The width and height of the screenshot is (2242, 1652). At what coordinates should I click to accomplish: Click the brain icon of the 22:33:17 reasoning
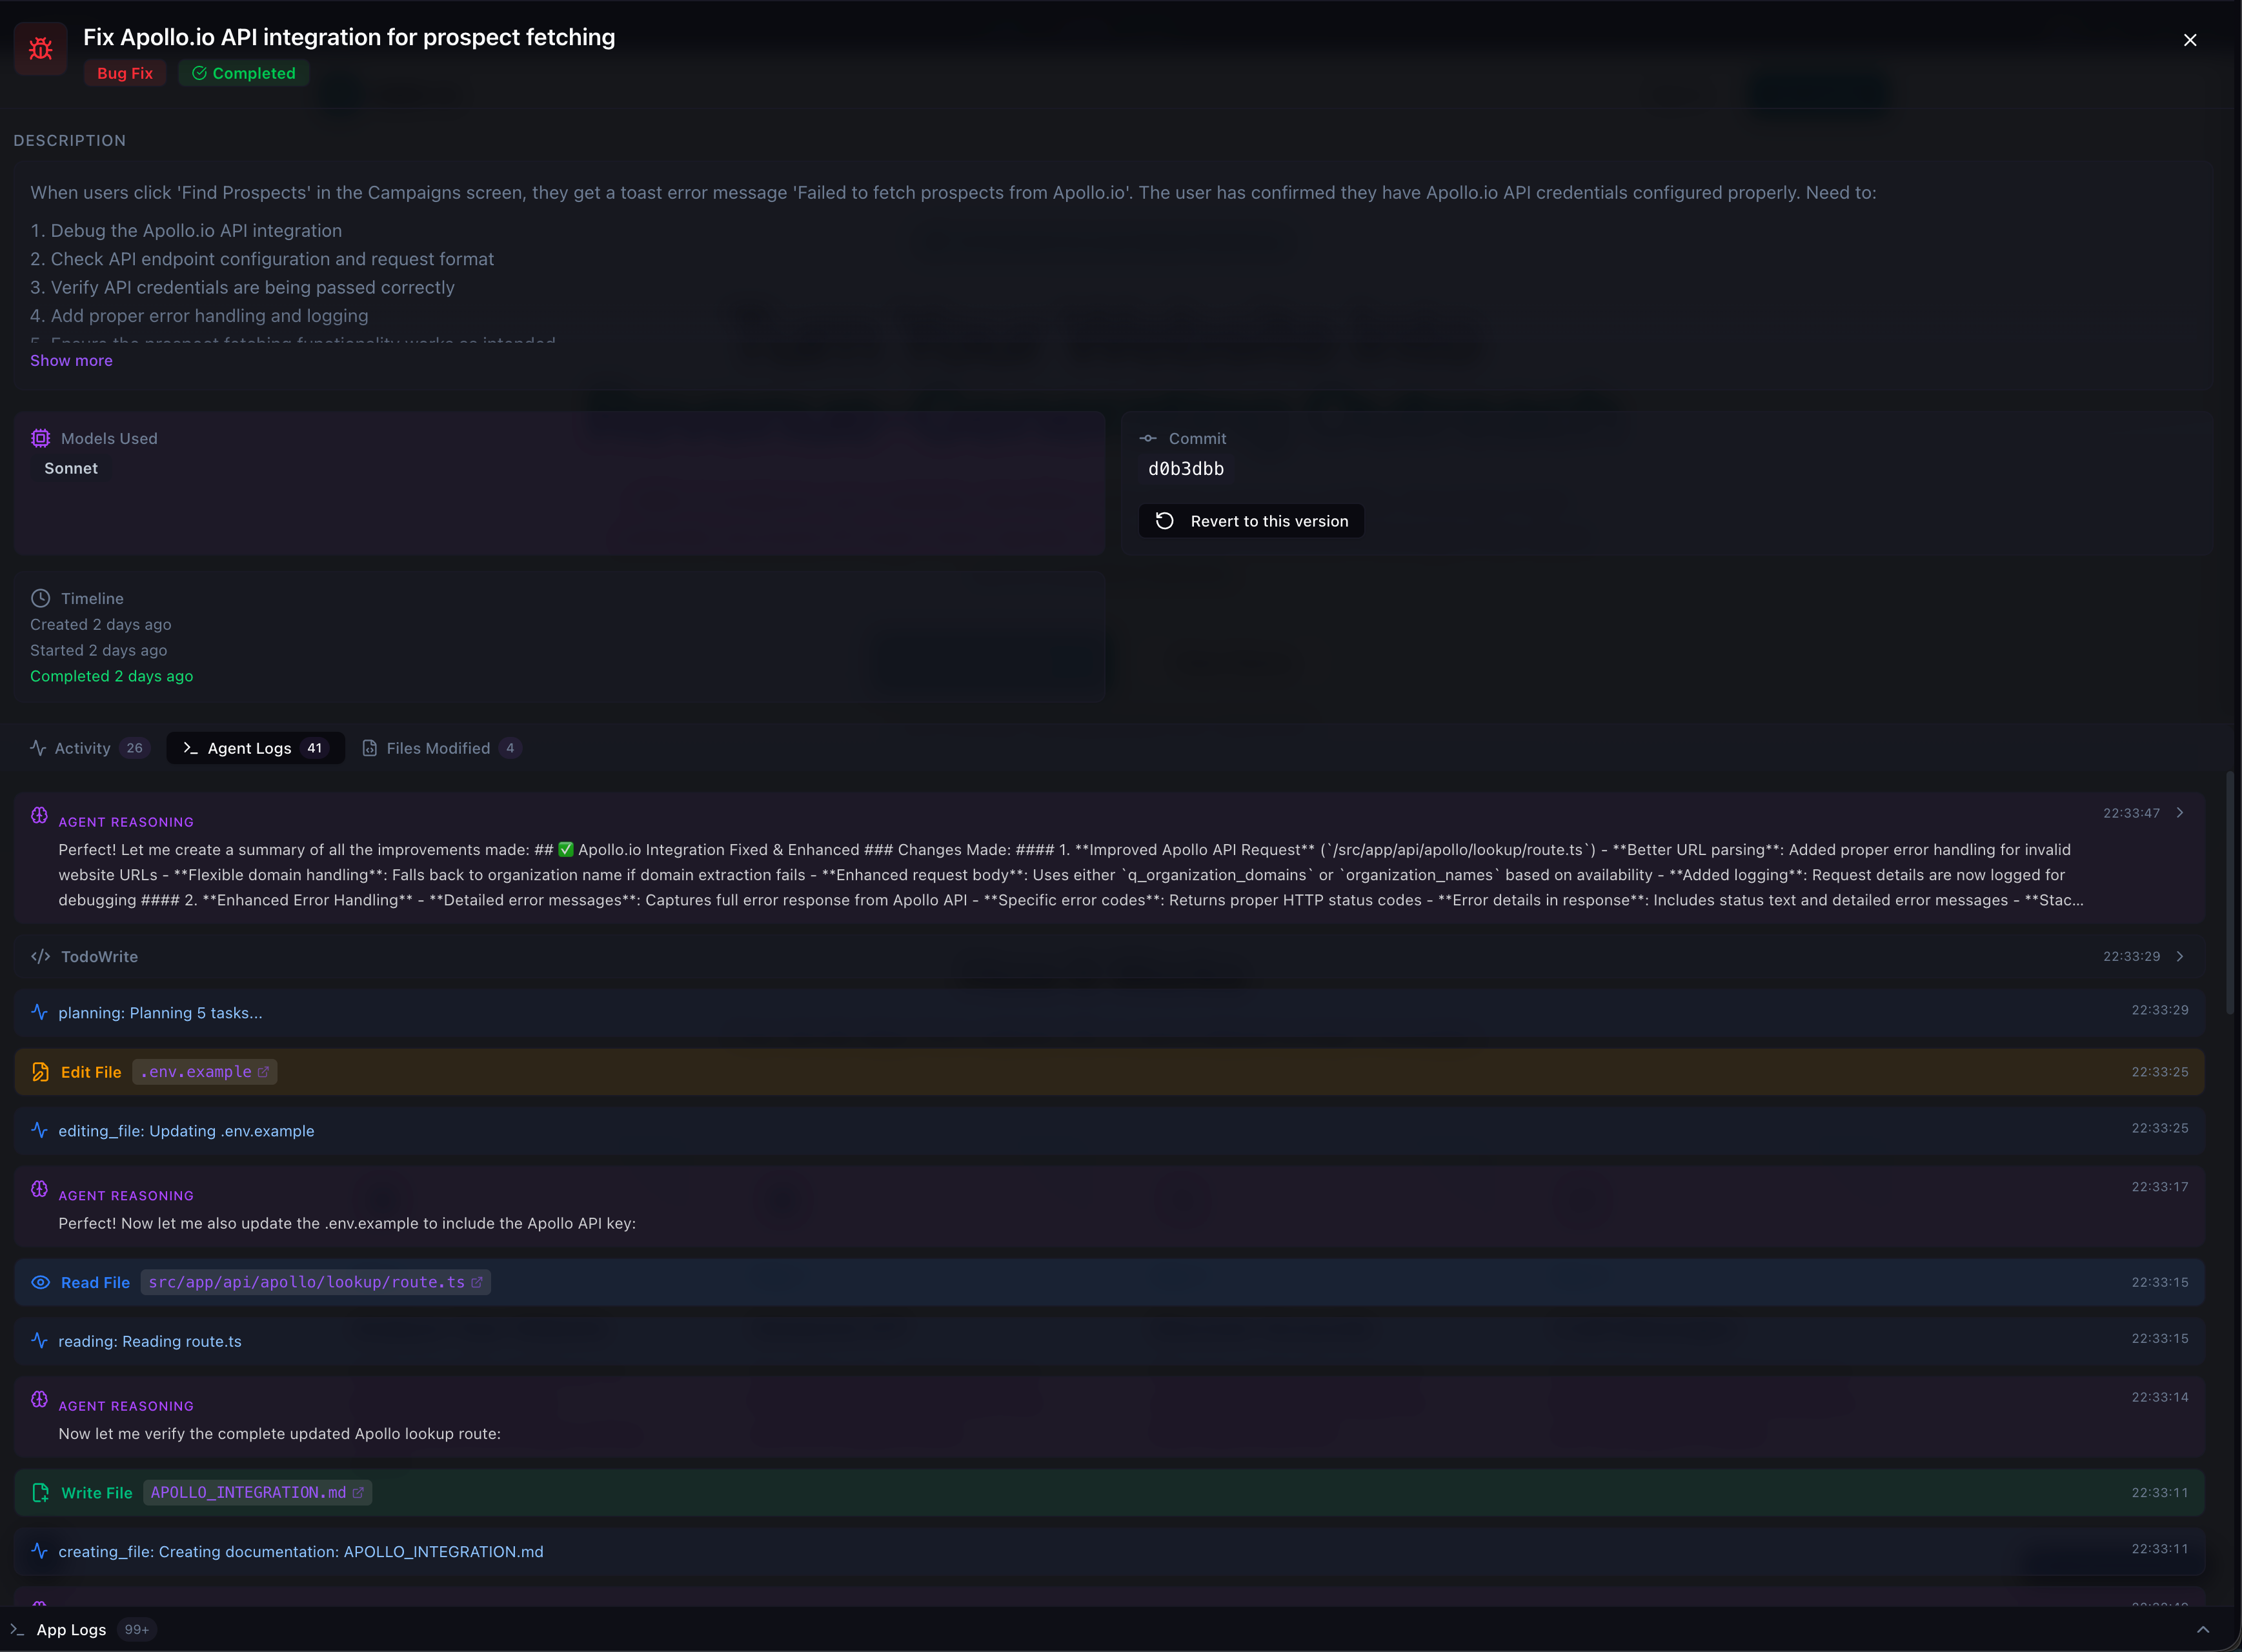pos(39,1189)
